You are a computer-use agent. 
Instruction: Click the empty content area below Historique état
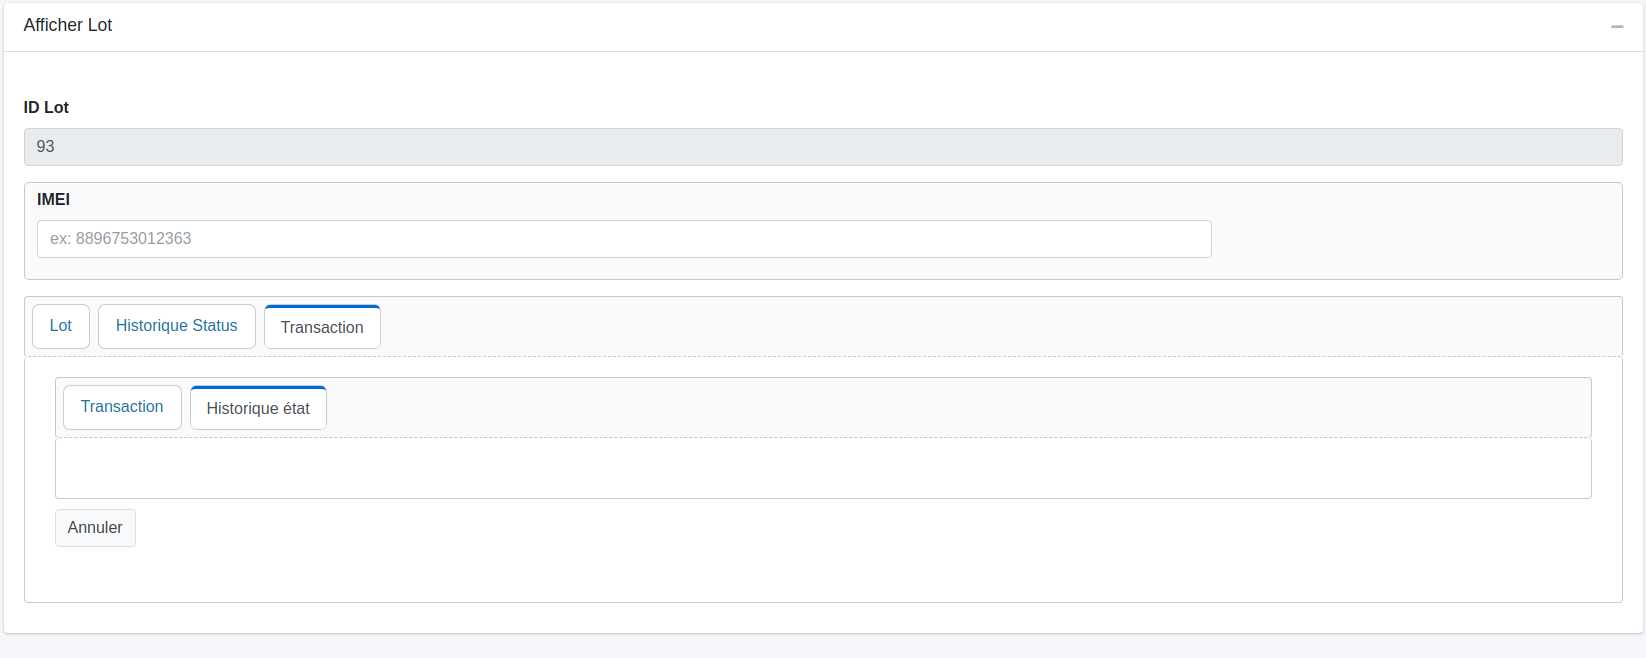[x=823, y=467]
